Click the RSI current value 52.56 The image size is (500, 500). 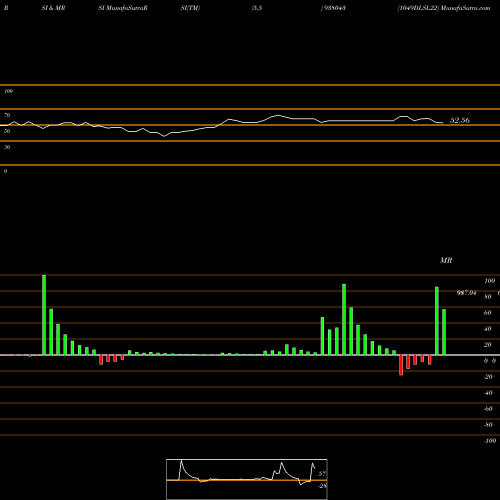pos(460,120)
